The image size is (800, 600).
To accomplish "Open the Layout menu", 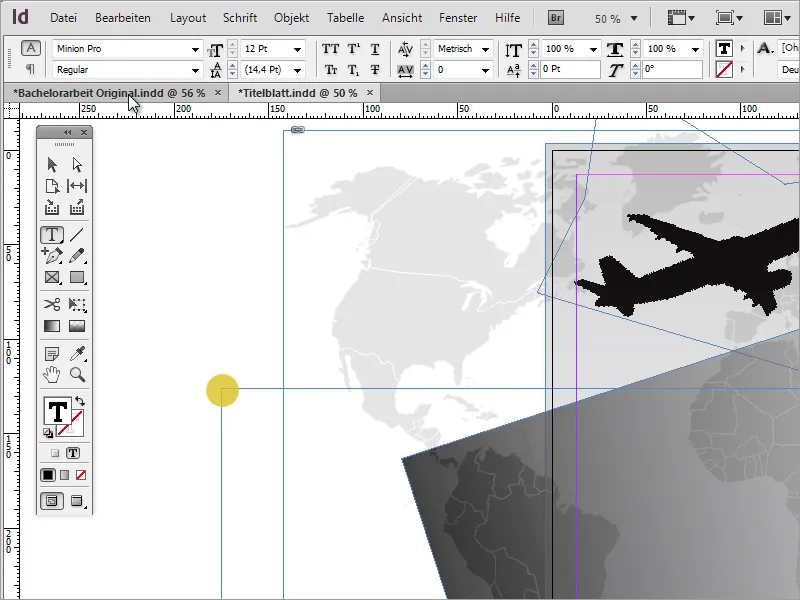I will pyautogui.click(x=188, y=18).
